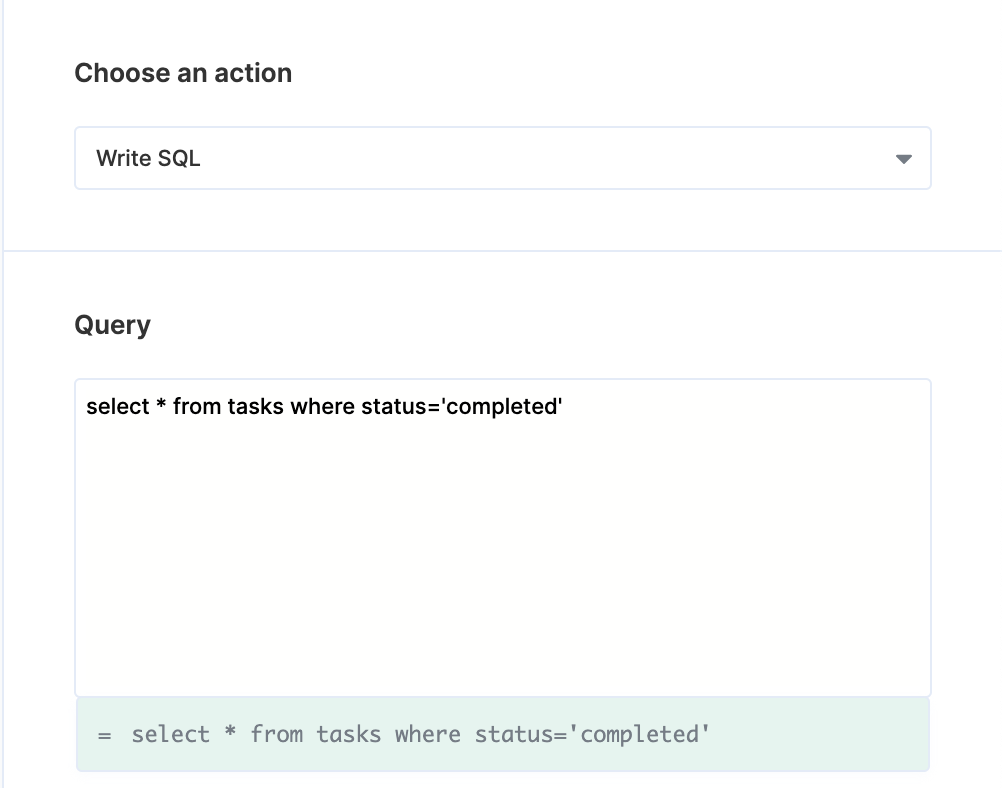Click 'completed' in the green preview
This screenshot has width=1002, height=788.
coord(638,735)
